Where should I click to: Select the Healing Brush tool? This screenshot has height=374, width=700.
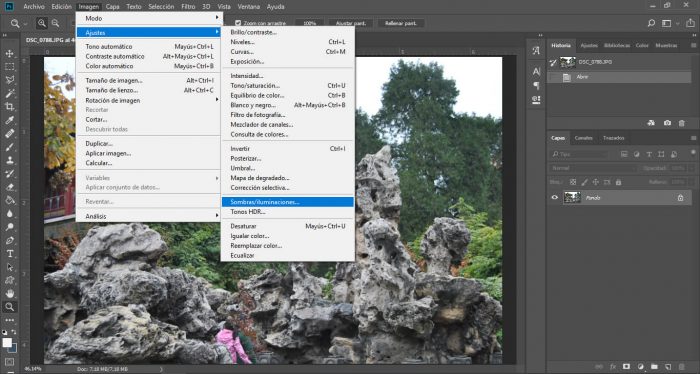tap(9, 133)
